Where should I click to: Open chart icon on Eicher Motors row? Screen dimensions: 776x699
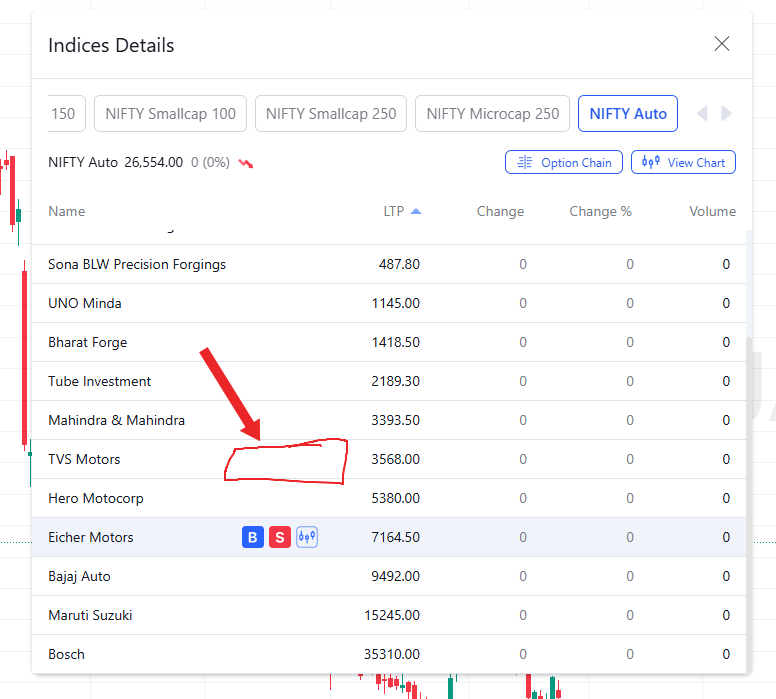point(307,538)
